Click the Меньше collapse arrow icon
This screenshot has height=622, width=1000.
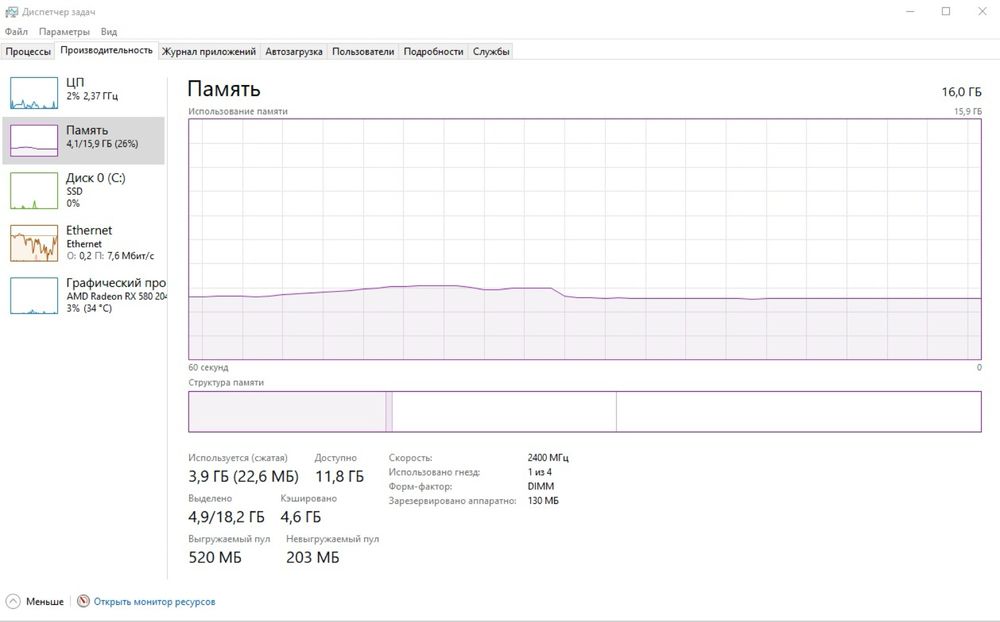click(13, 601)
